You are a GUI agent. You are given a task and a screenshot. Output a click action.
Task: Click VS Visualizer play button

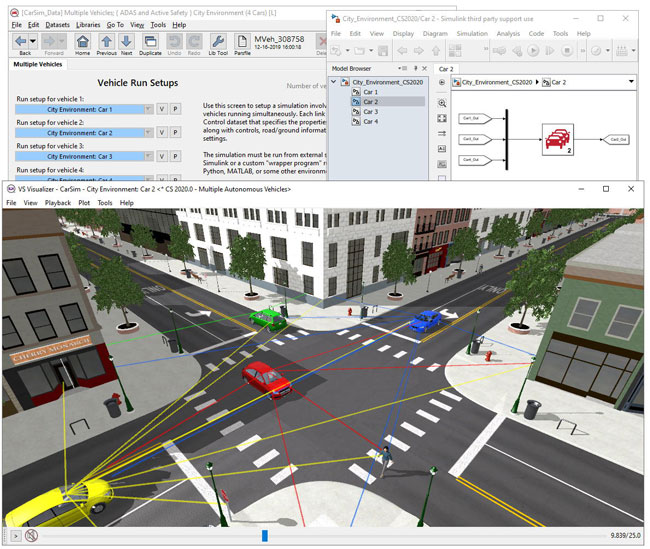pyautogui.click(x=16, y=536)
